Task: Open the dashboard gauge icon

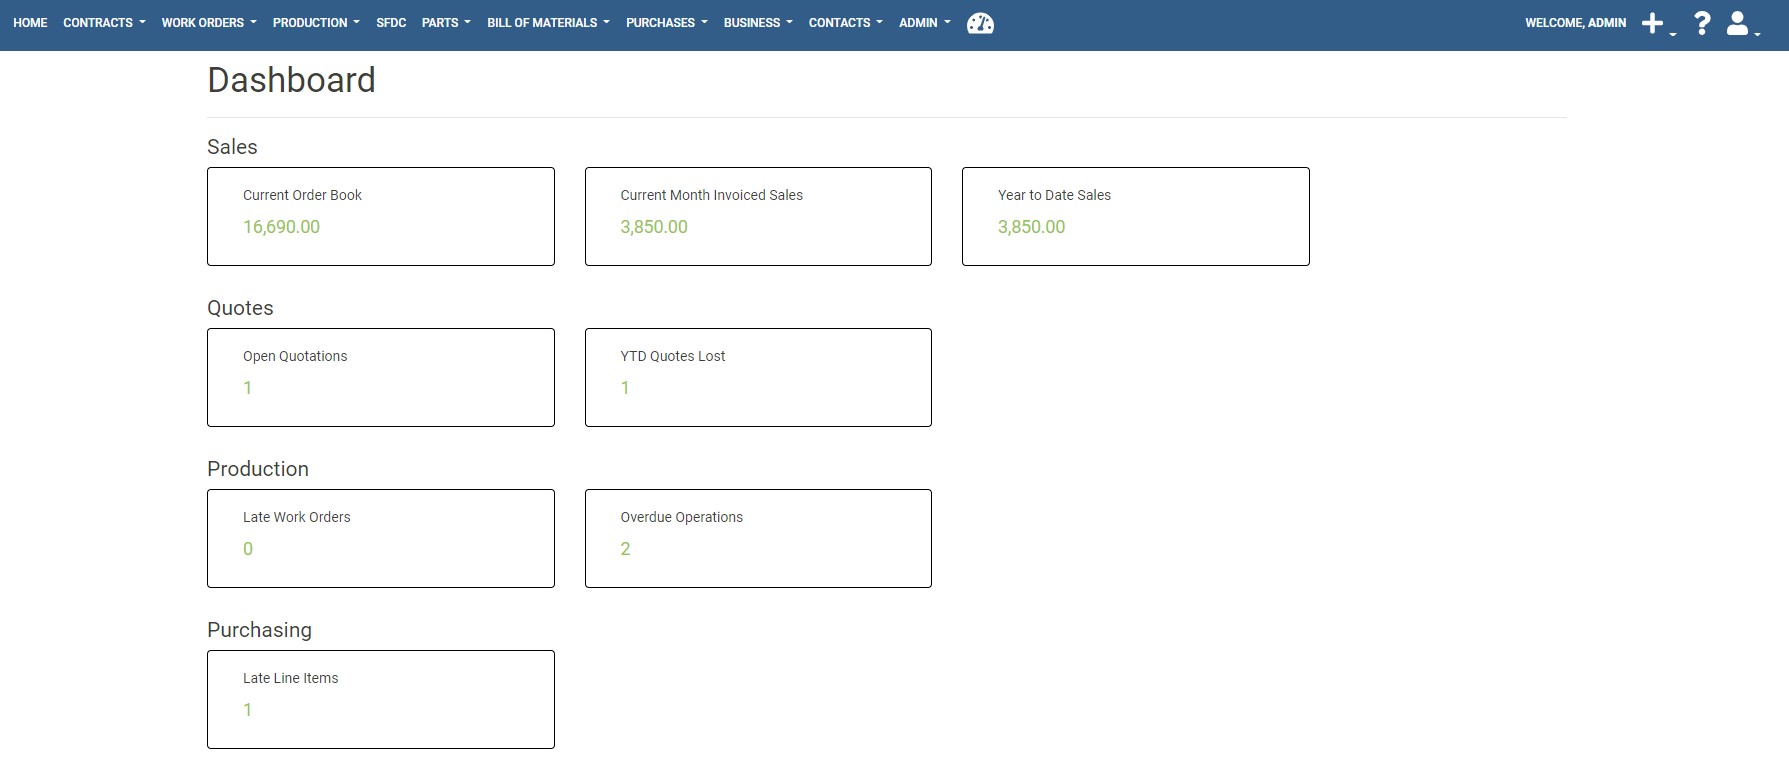Action: coord(980,23)
